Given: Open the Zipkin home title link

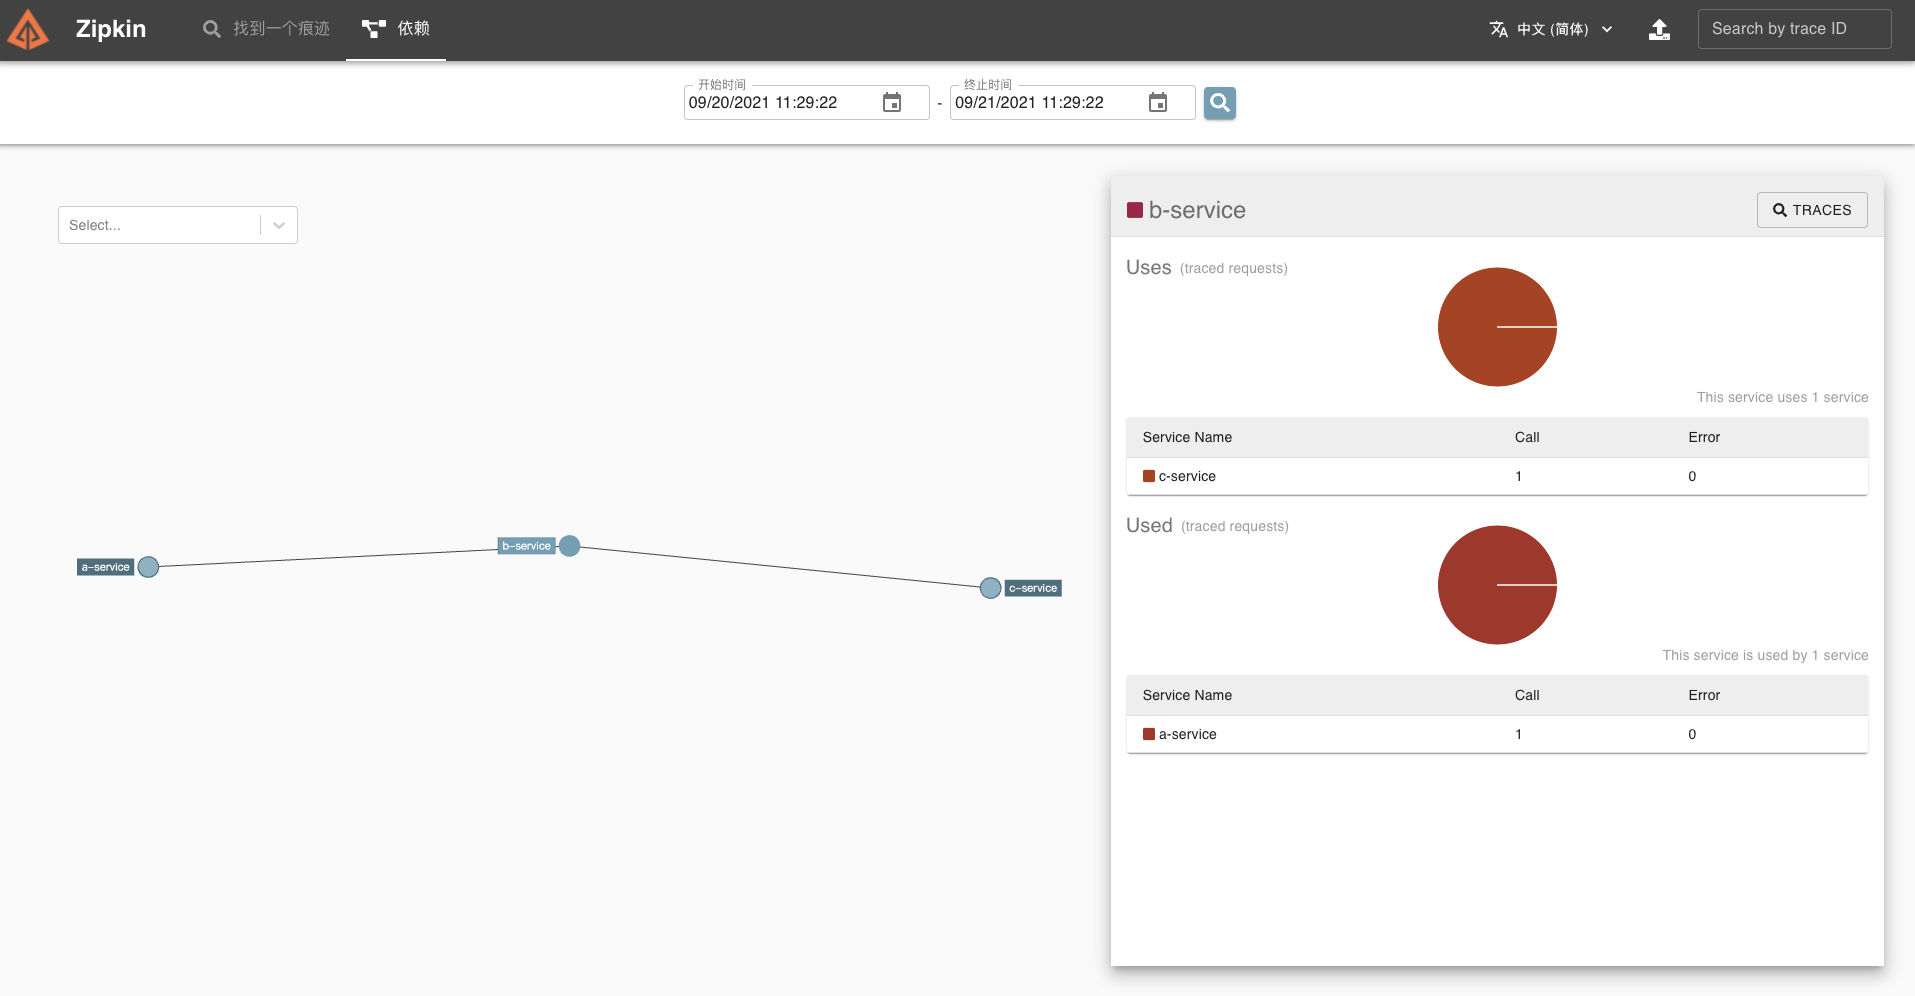Looking at the screenshot, I should tap(111, 29).
